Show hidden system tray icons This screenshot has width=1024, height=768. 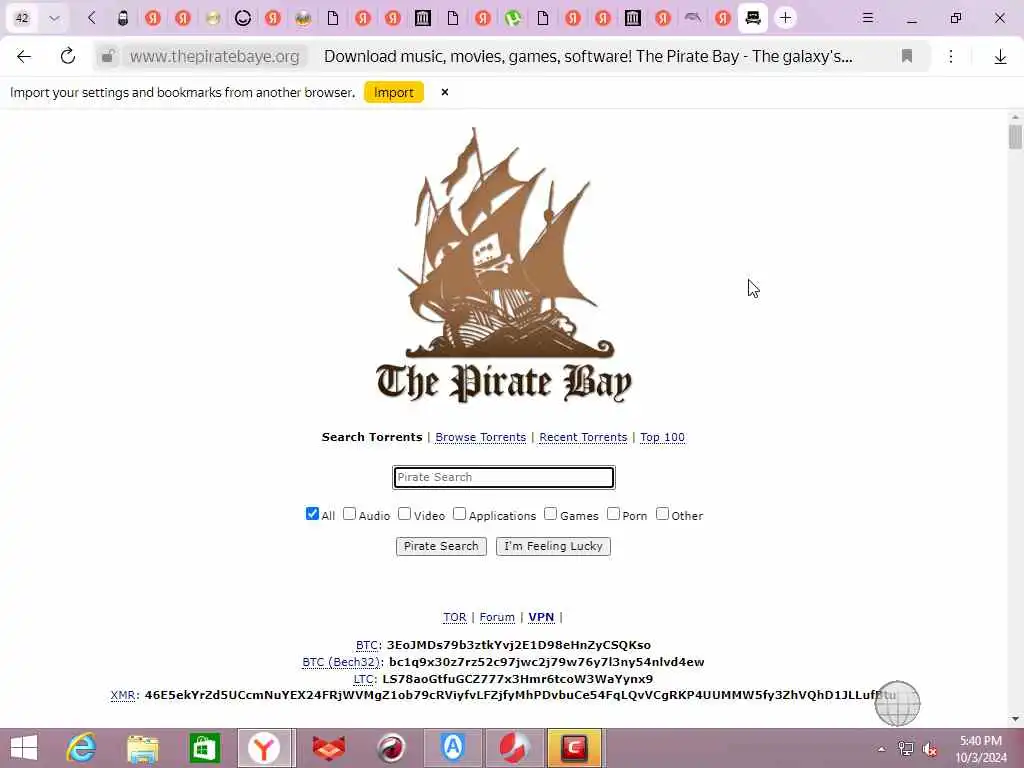(x=881, y=749)
